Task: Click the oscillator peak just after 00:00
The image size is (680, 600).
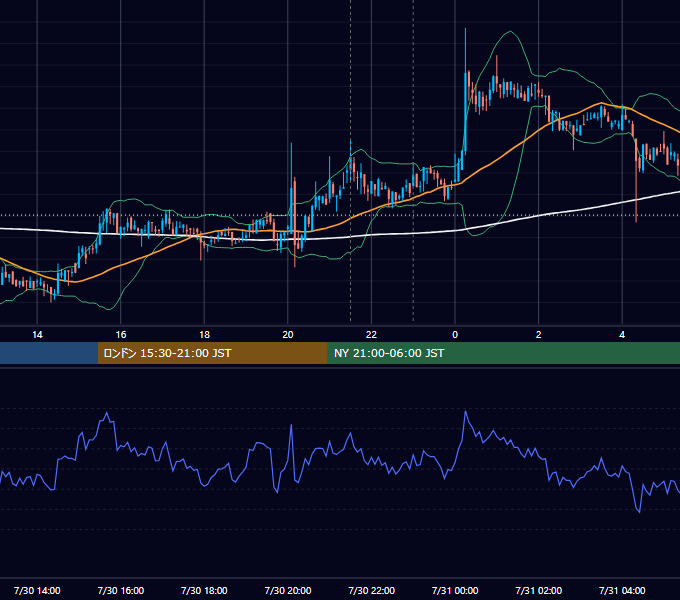Action: [466, 412]
